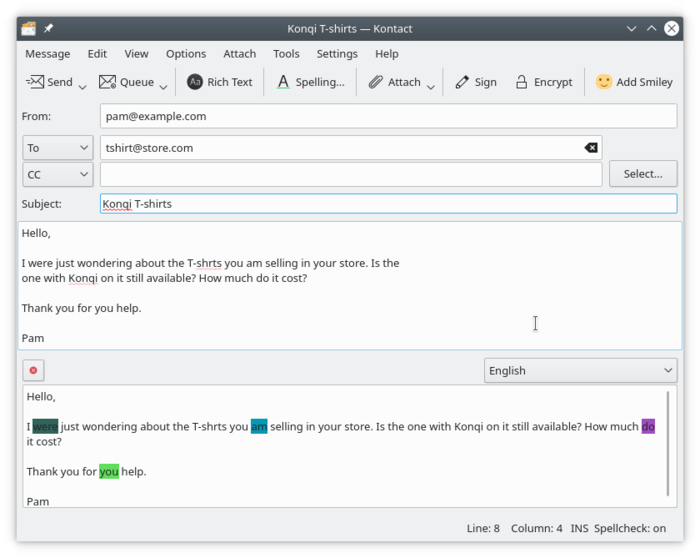This screenshot has width=700, height=558.
Task: Close the grammar checker panel
Action: (33, 370)
